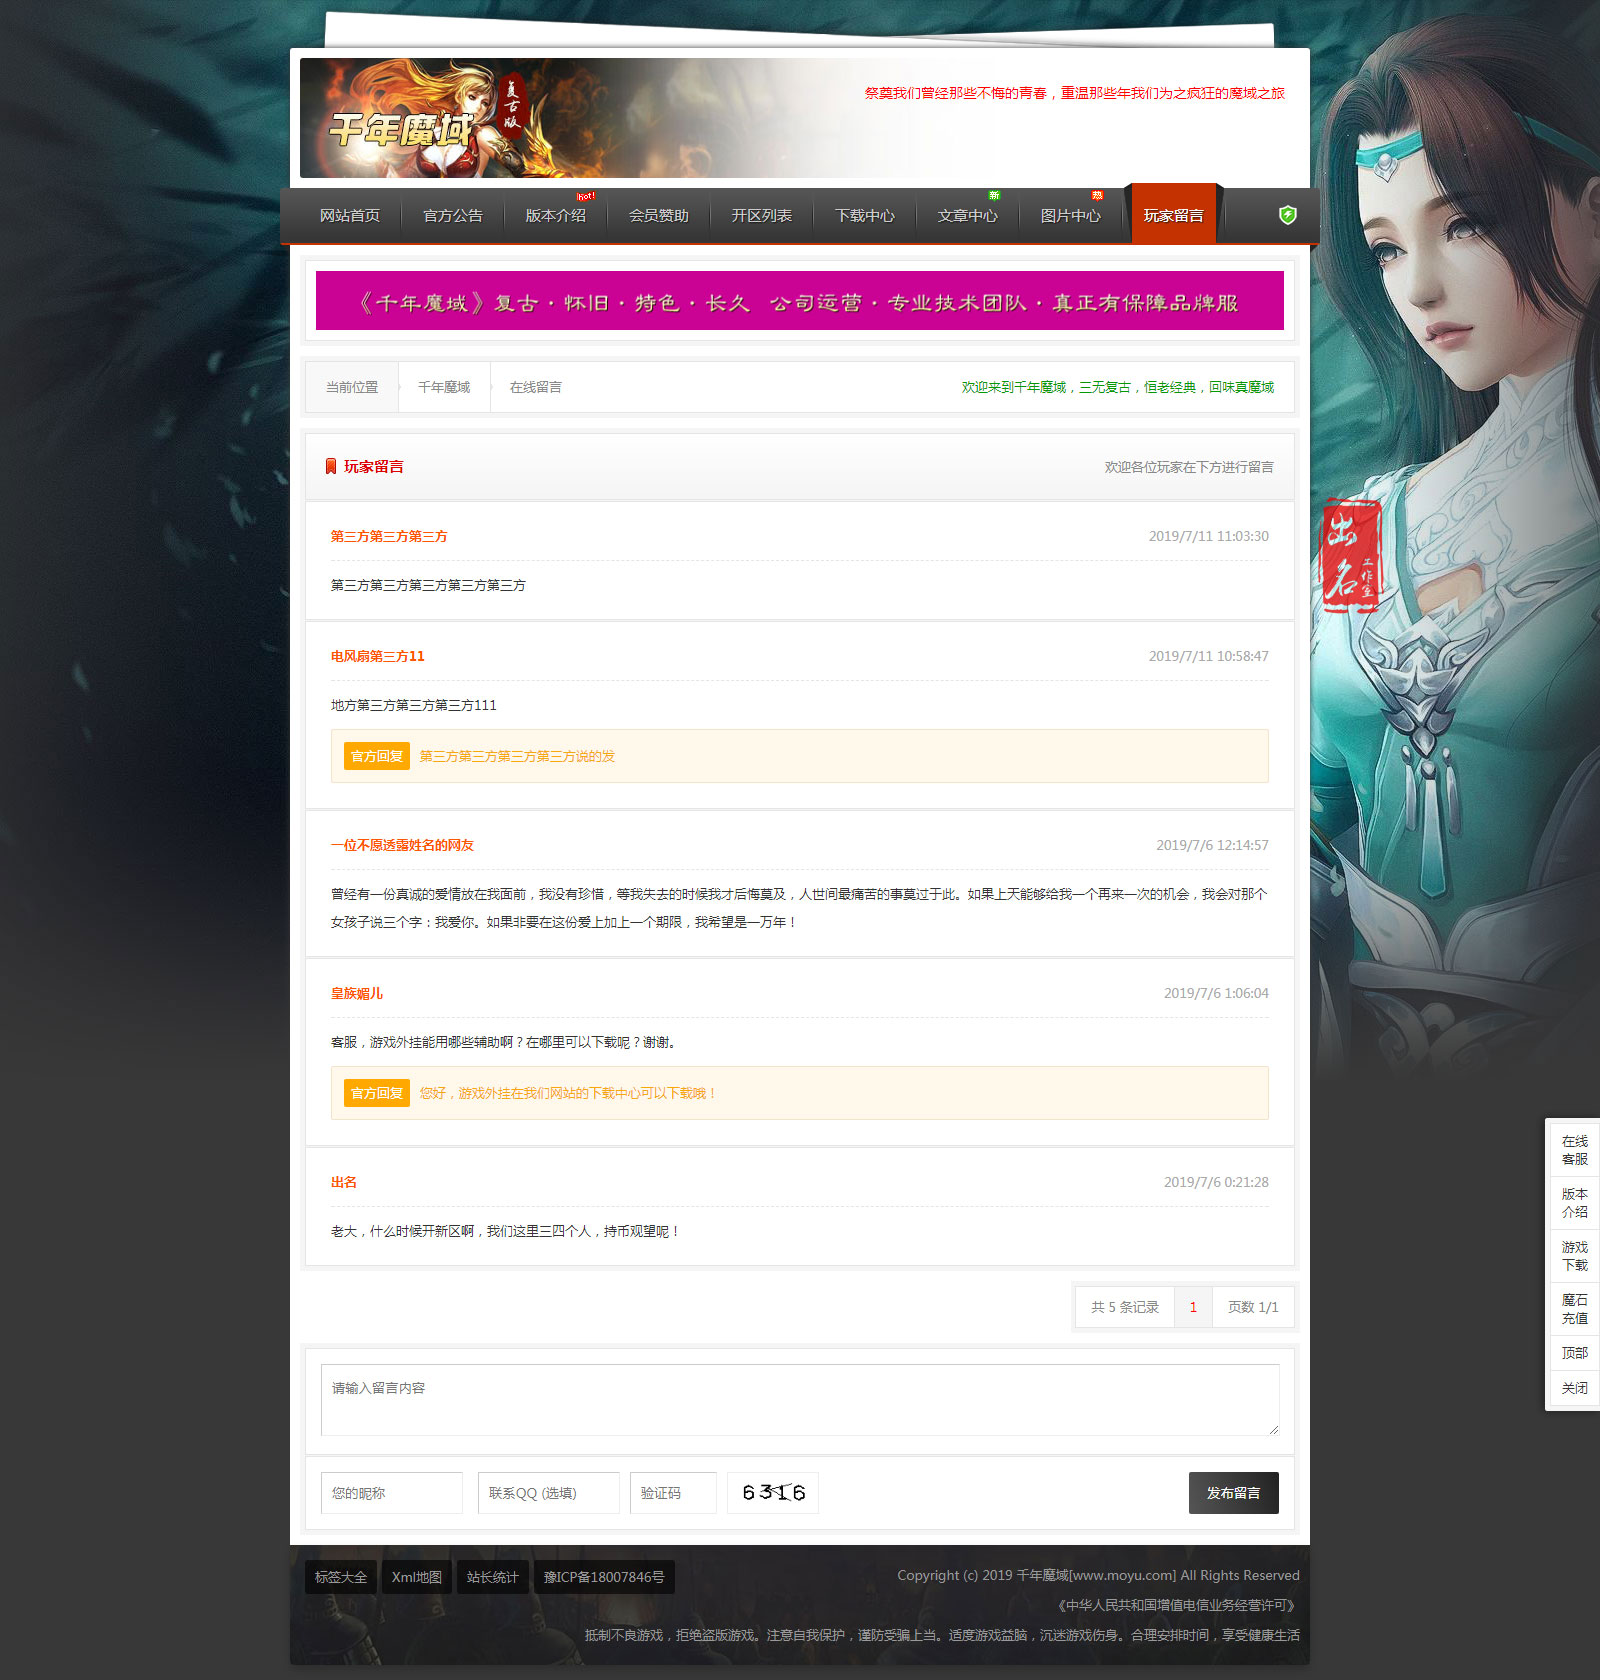
Task: Click the red 出名 stamp seal
Action: pos(1352,555)
